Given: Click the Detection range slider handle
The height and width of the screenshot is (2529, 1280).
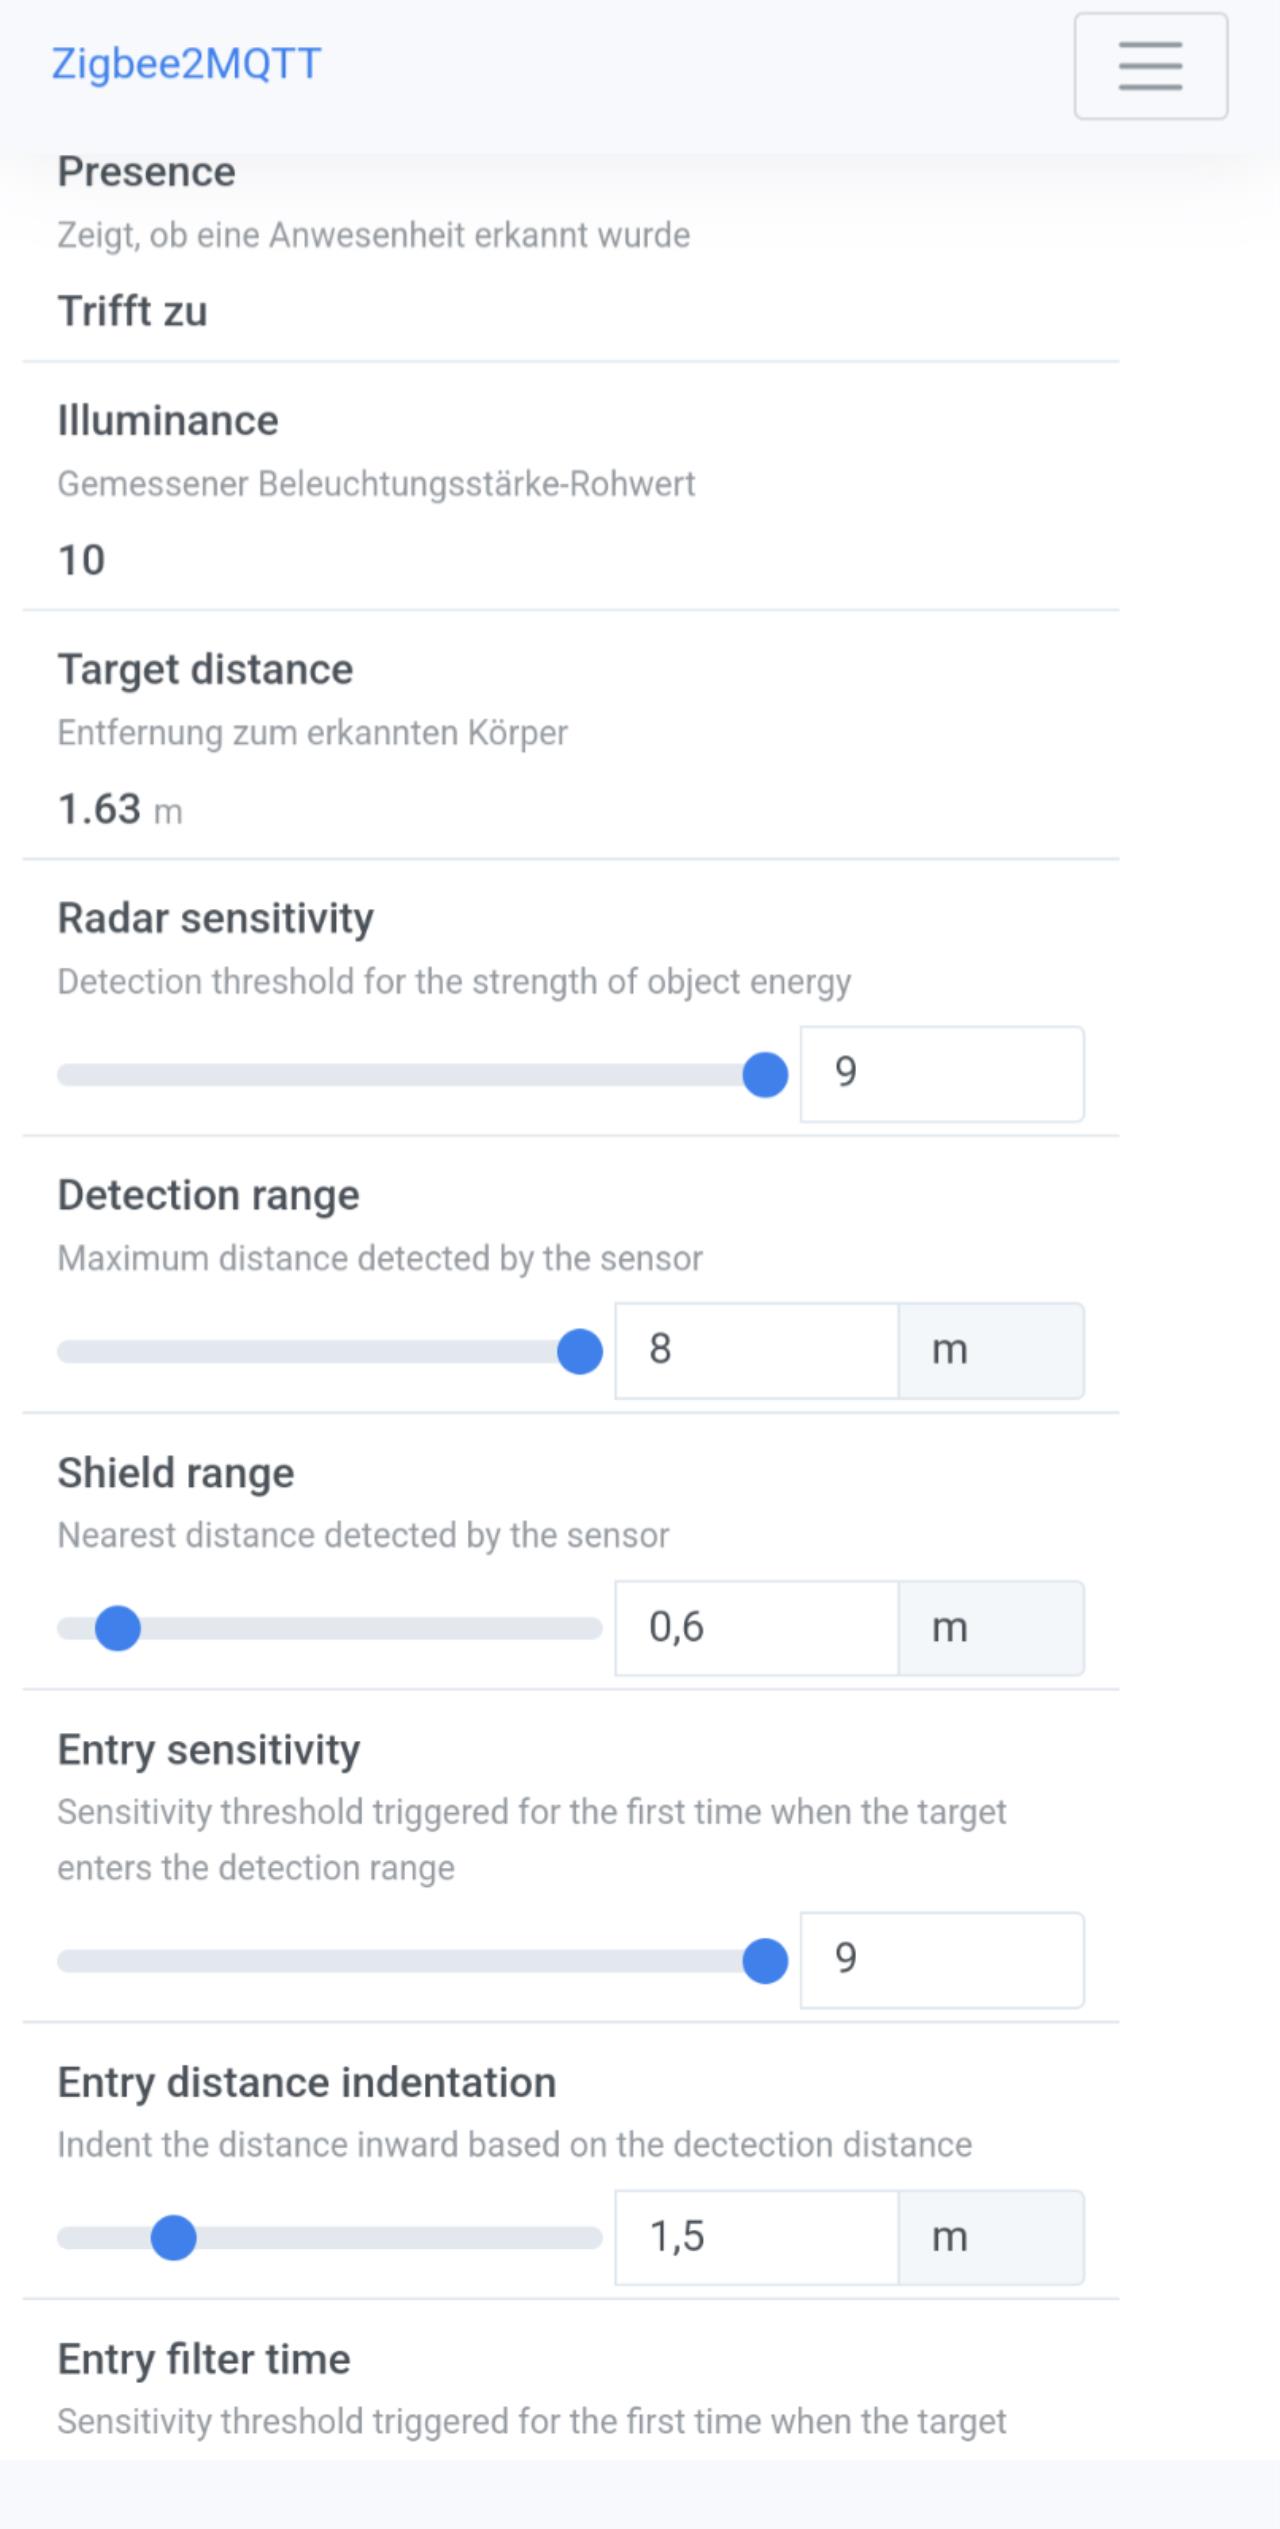Looking at the screenshot, I should [579, 1352].
